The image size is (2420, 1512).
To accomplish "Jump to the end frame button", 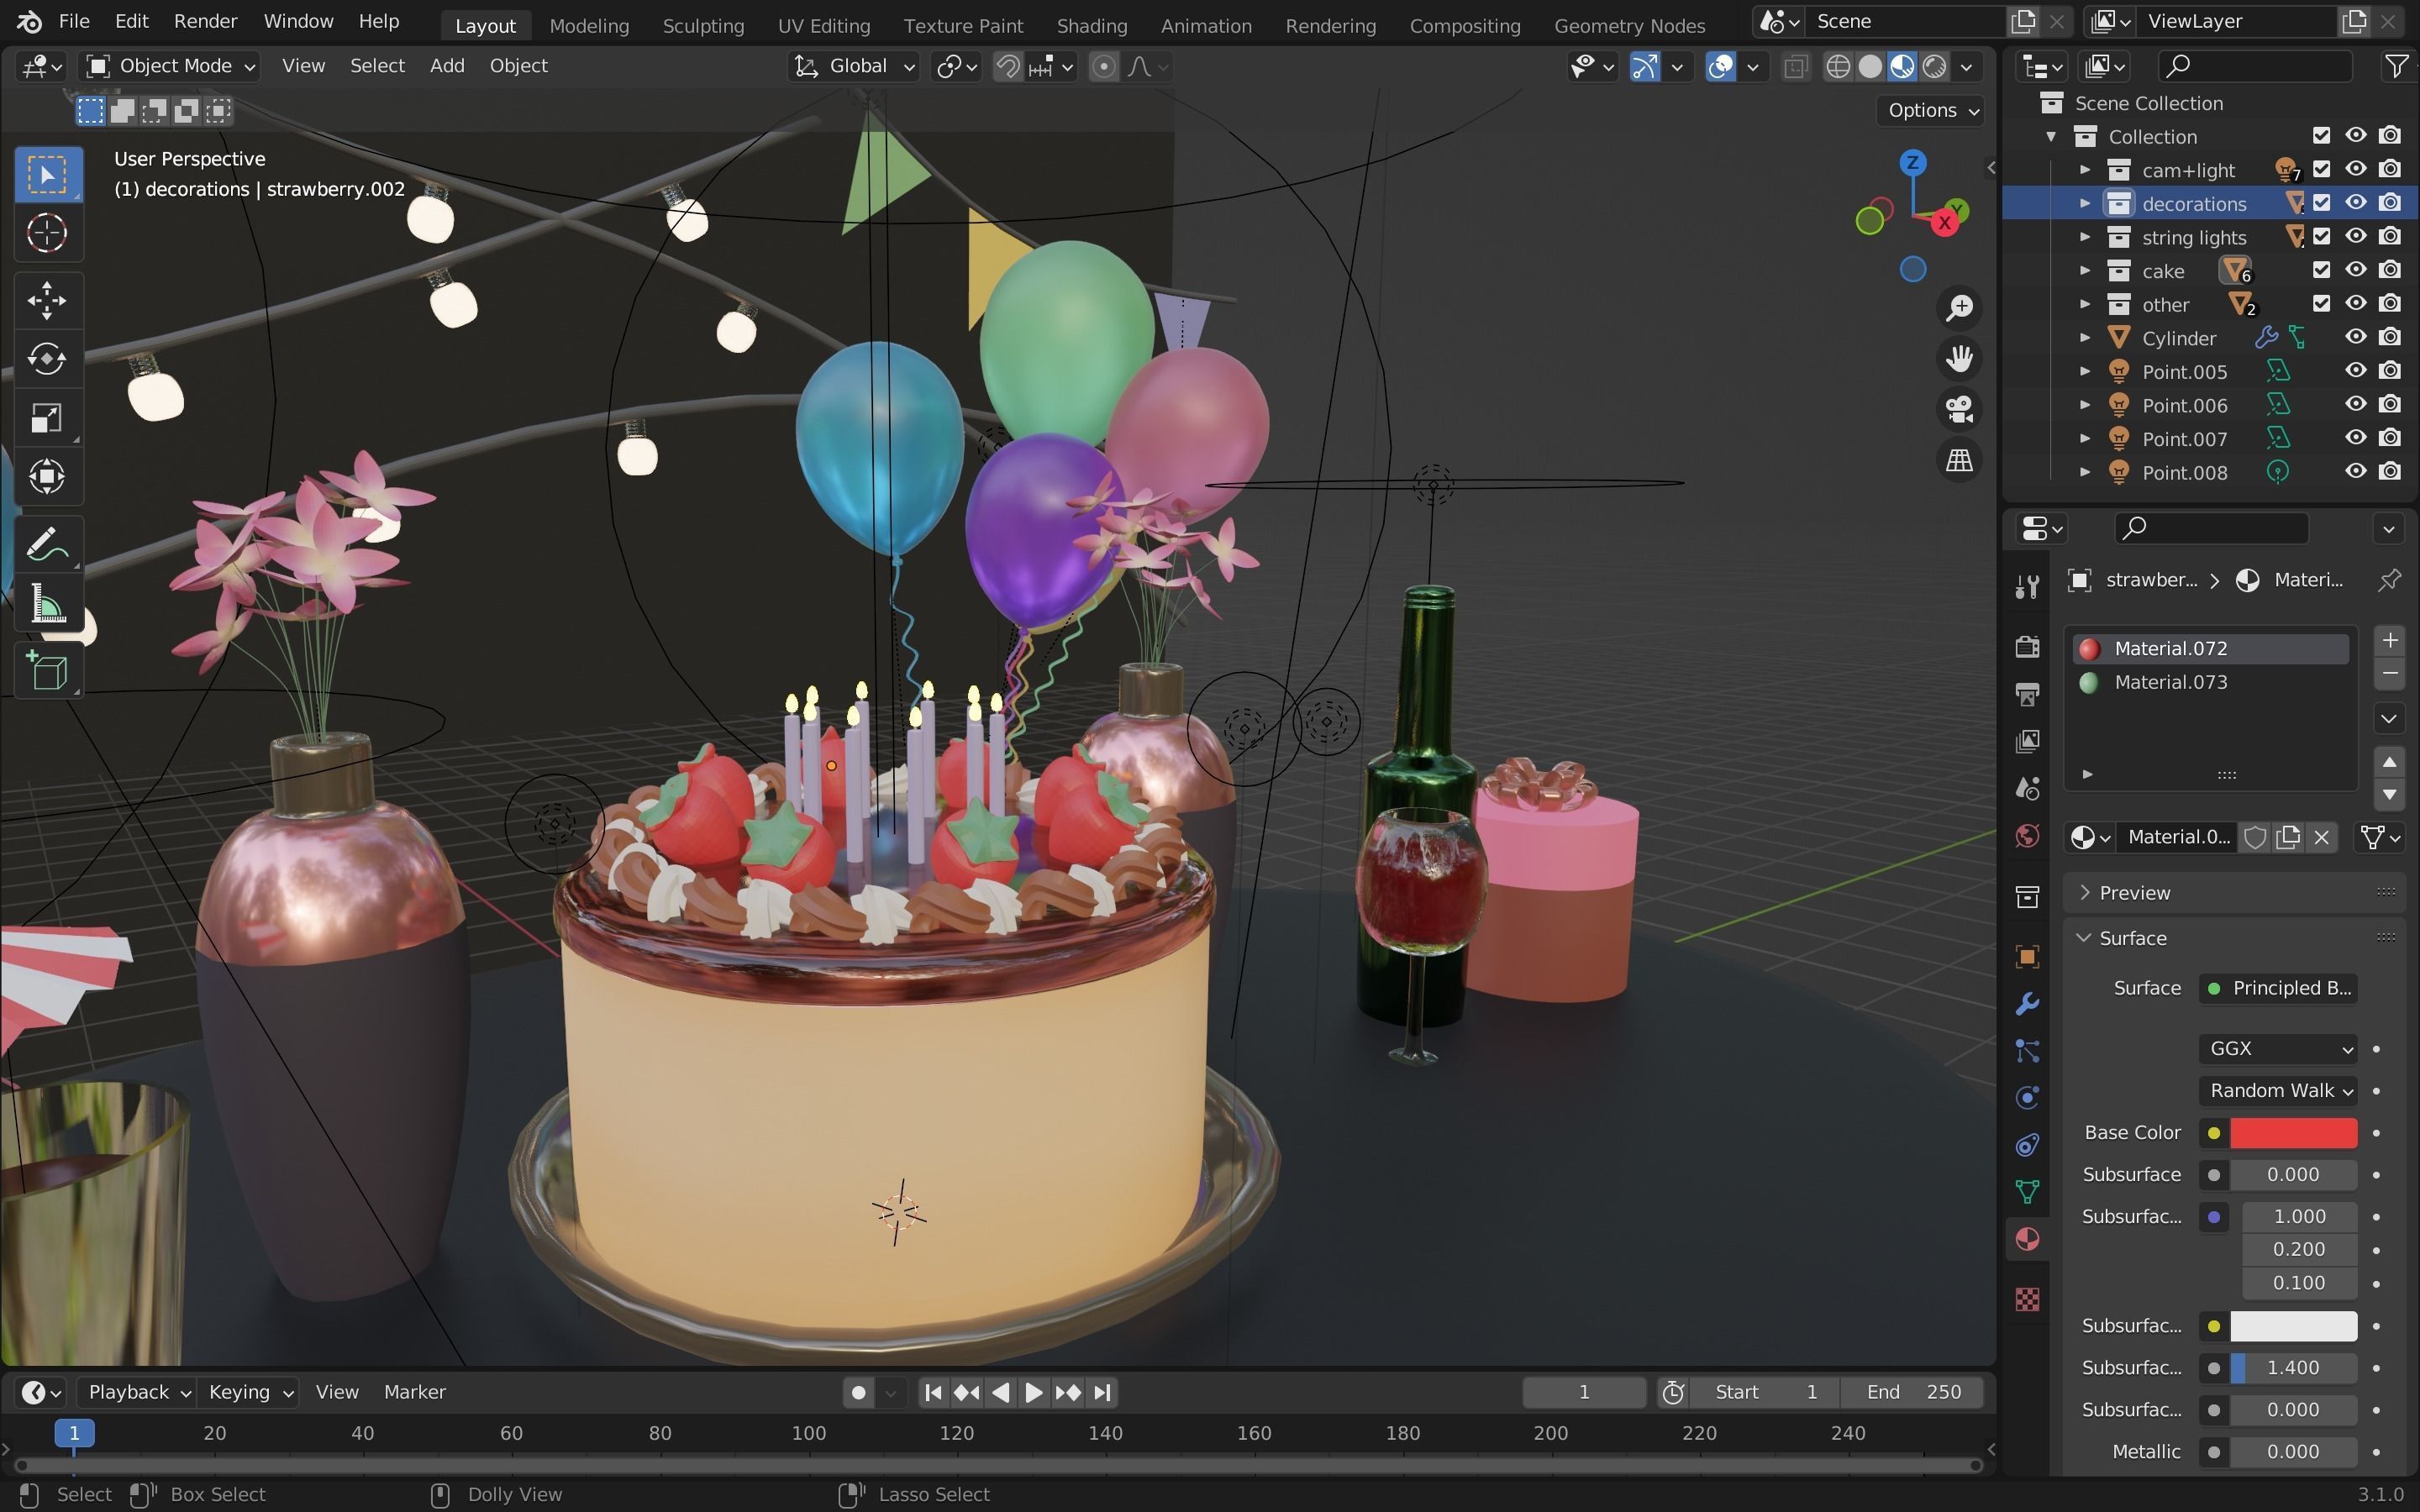I will pyautogui.click(x=1102, y=1392).
